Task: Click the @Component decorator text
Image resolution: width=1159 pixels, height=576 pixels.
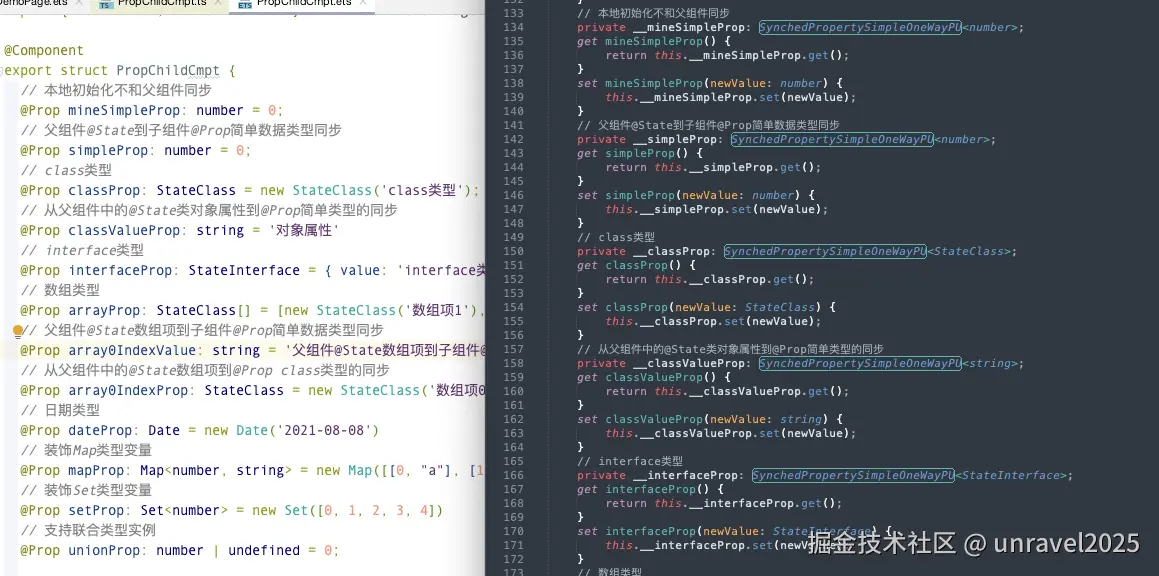Action: 44,50
